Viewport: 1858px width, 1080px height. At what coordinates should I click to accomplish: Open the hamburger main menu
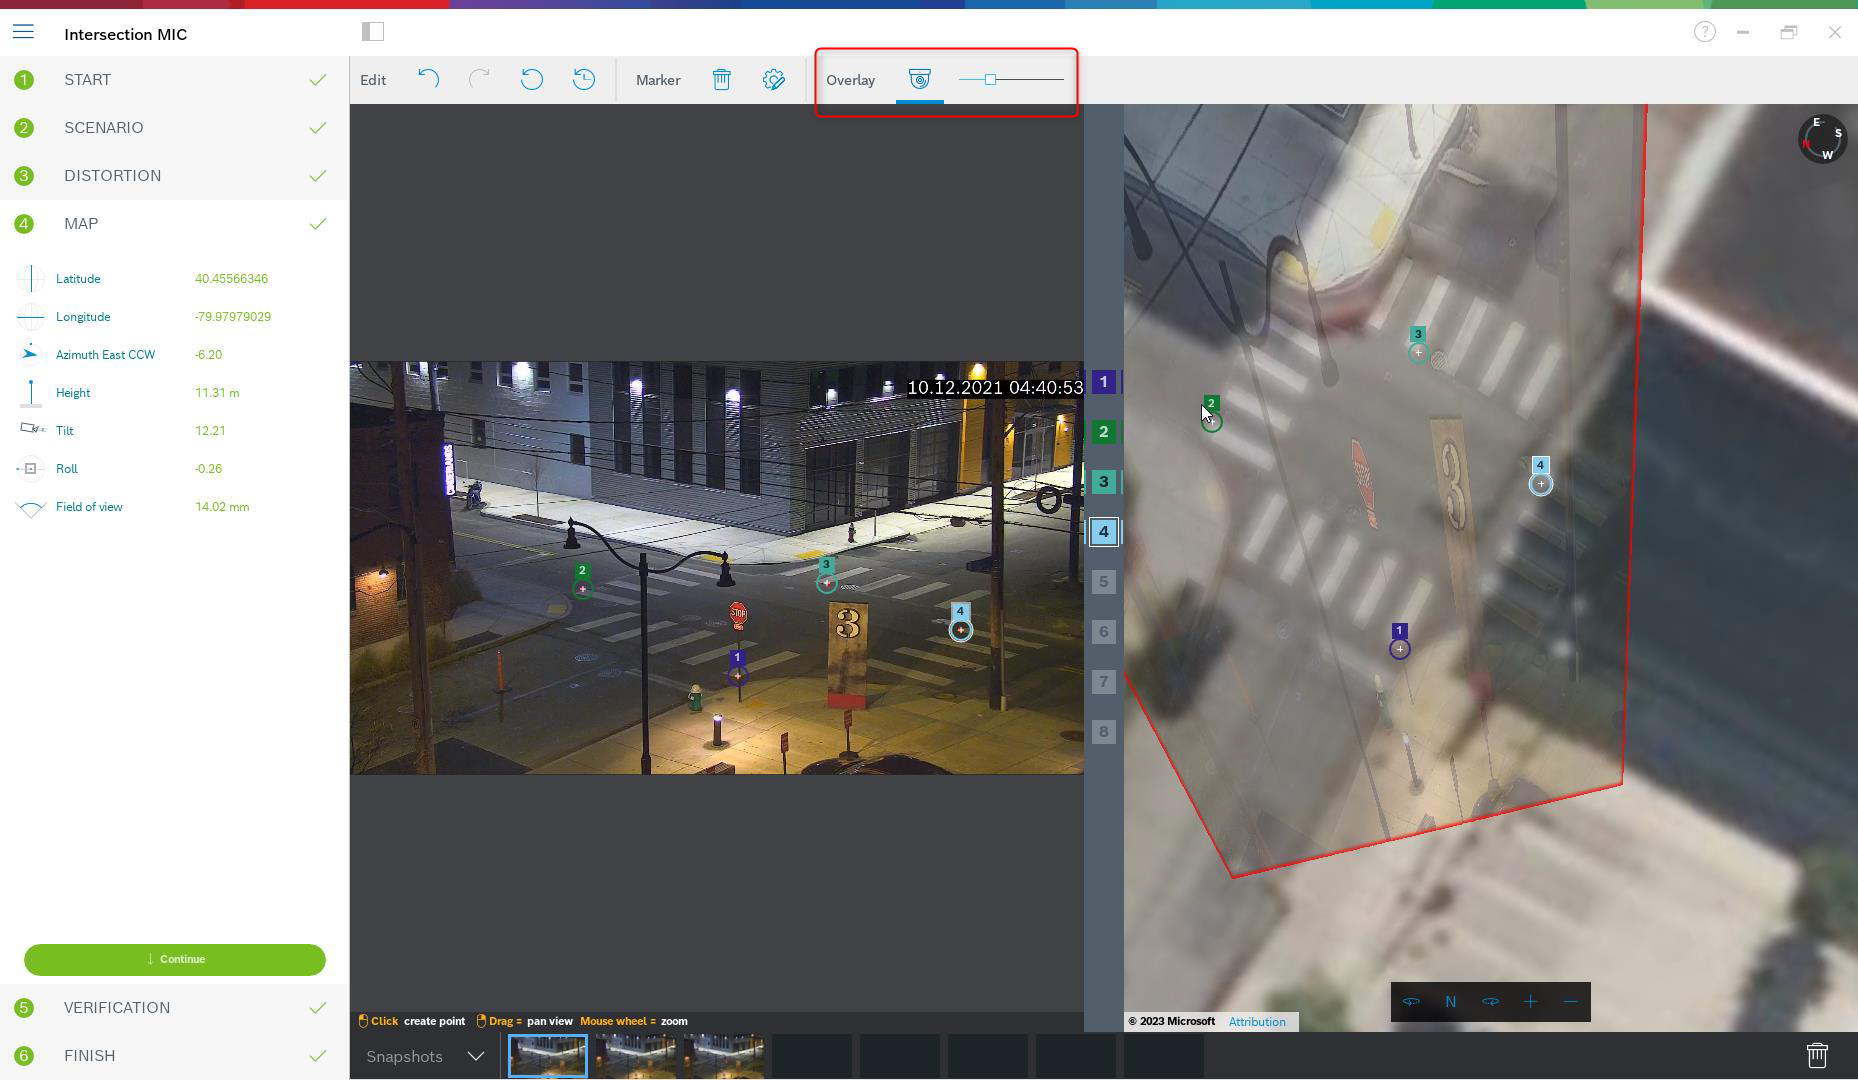[23, 33]
